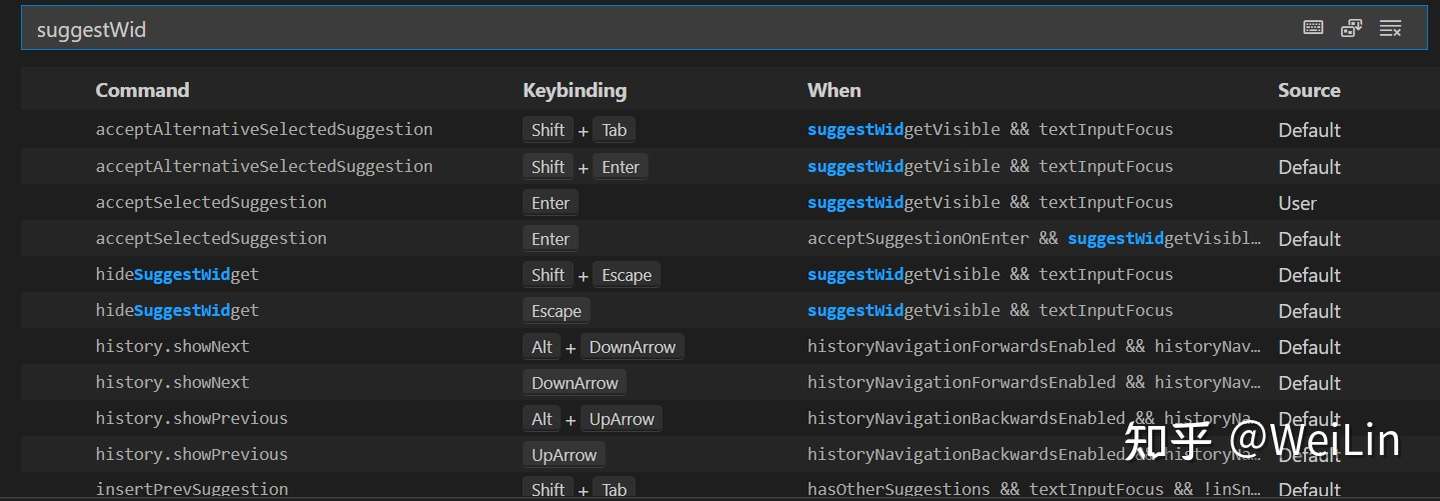Viewport: 1440px width, 501px height.
Task: Click the Alt+UpArrow keybinding for history.showPrevious
Action: click(592, 419)
